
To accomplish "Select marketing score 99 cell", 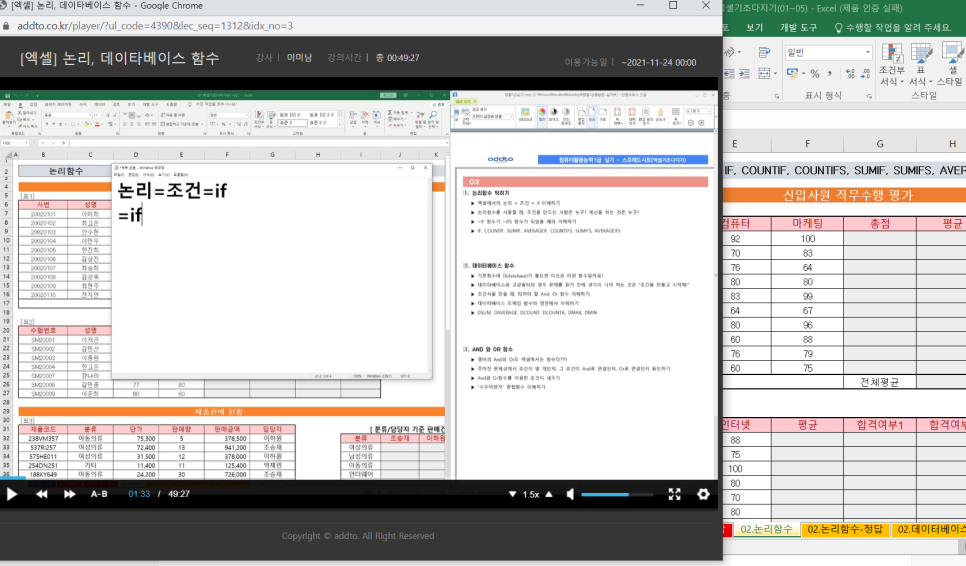I will pyautogui.click(x=807, y=296).
